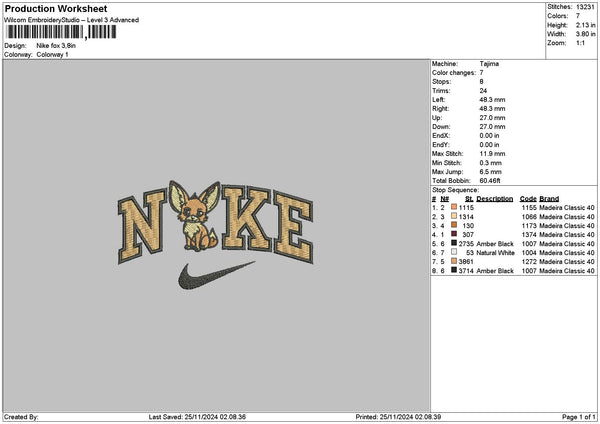600x424 pixels.
Task: Click the tan swatch for stop 7 (3861)
Action: [x=454, y=261]
